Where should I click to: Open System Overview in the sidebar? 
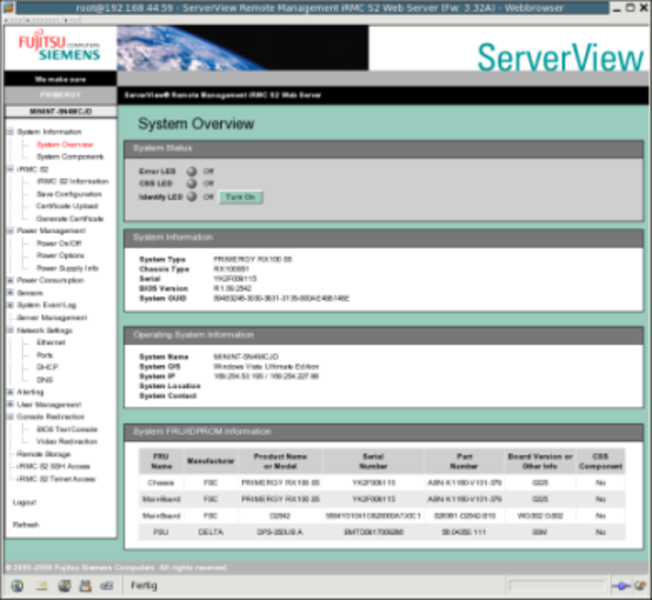coord(65,145)
